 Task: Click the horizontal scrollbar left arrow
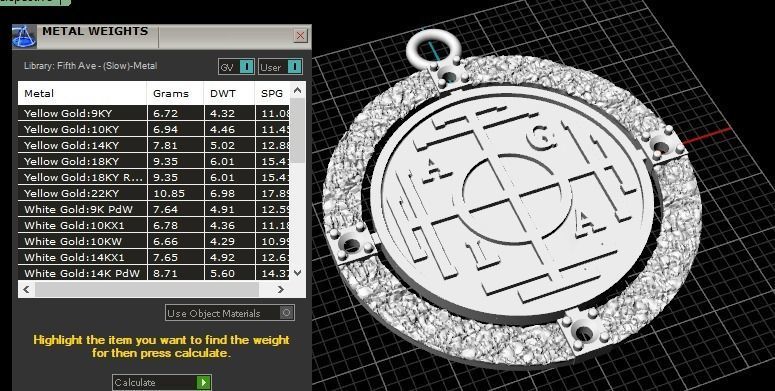[26, 289]
